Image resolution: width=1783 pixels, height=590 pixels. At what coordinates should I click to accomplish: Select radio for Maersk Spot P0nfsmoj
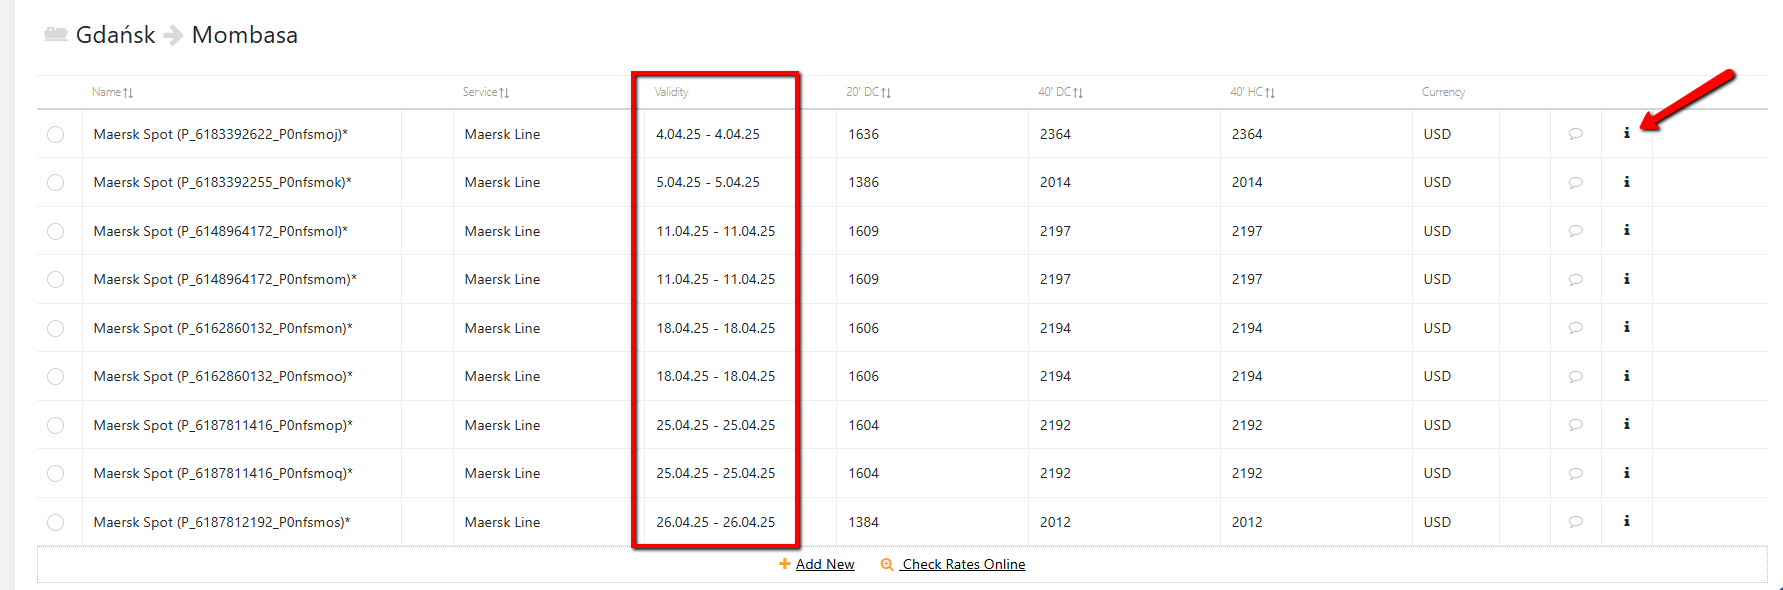point(55,134)
